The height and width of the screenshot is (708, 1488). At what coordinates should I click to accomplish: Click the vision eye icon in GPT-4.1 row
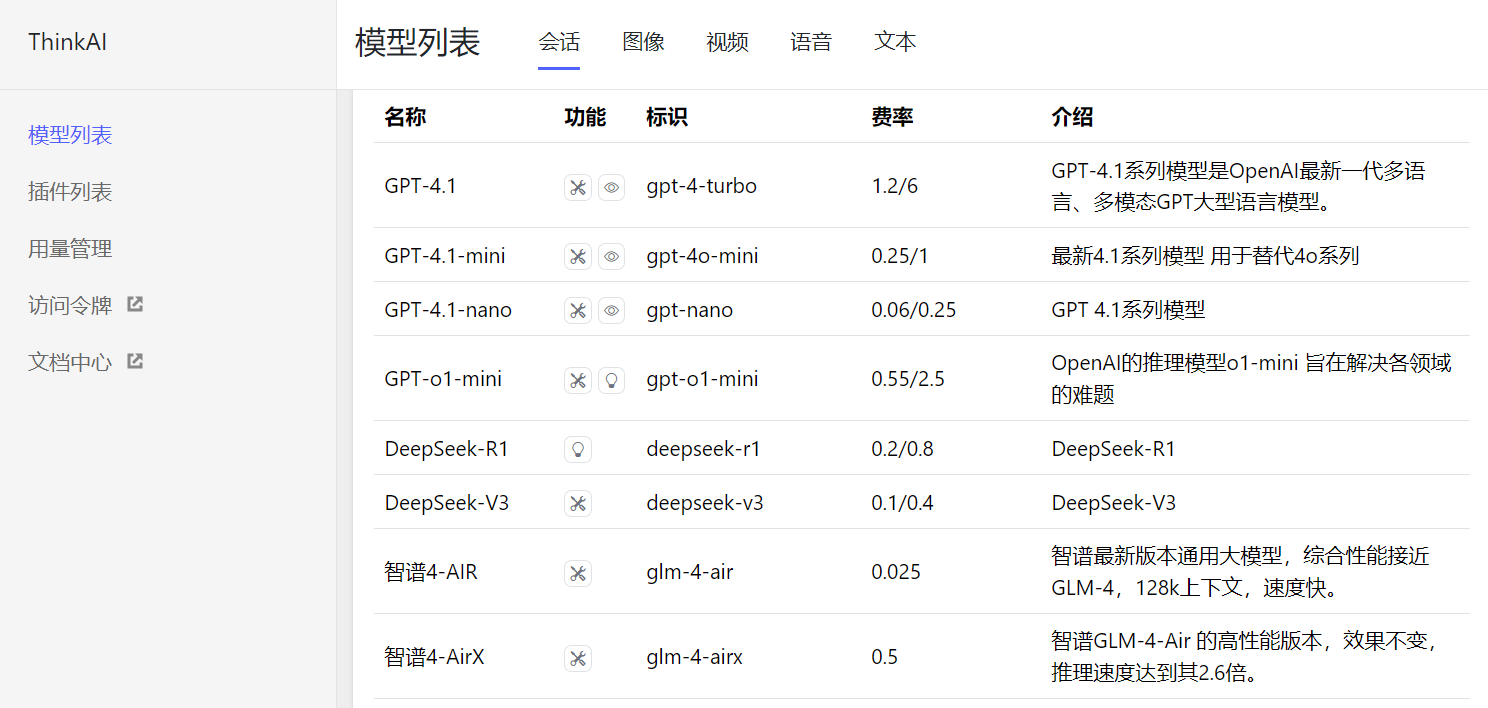611,187
